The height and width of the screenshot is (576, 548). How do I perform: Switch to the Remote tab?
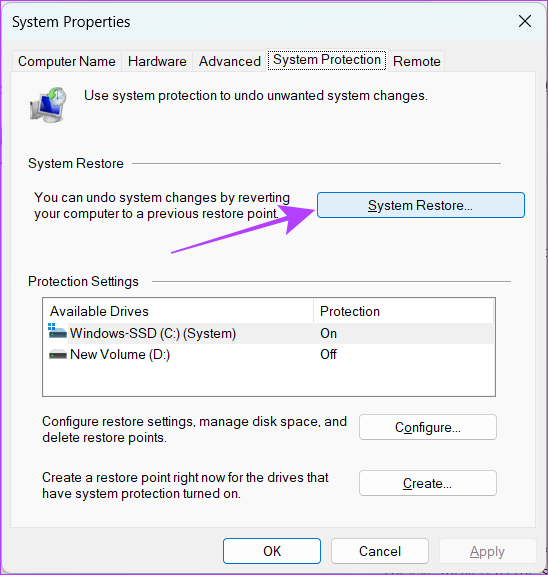point(417,61)
